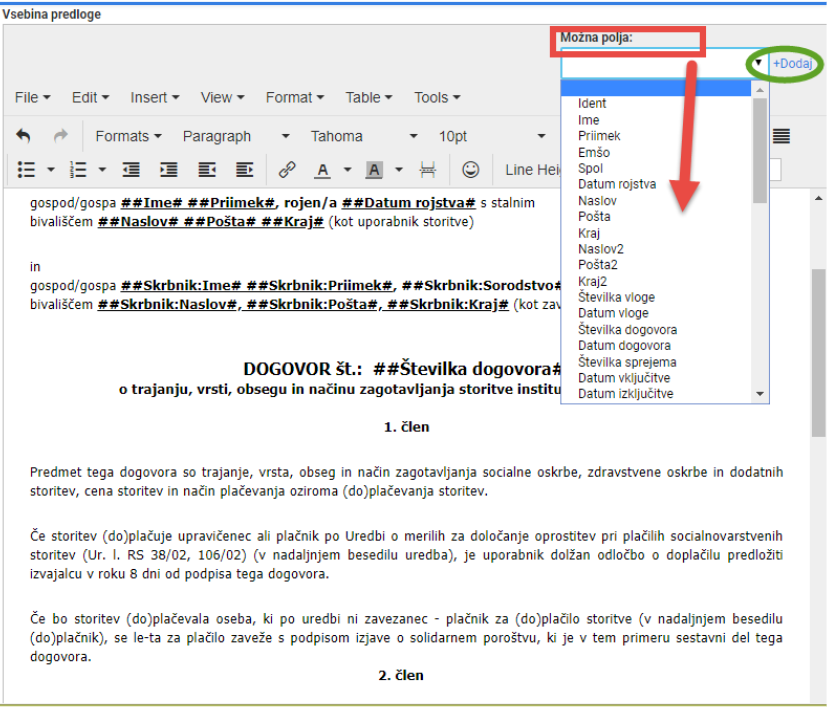
Task: Click the left-to-right text direction icon
Action: (x=207, y=170)
